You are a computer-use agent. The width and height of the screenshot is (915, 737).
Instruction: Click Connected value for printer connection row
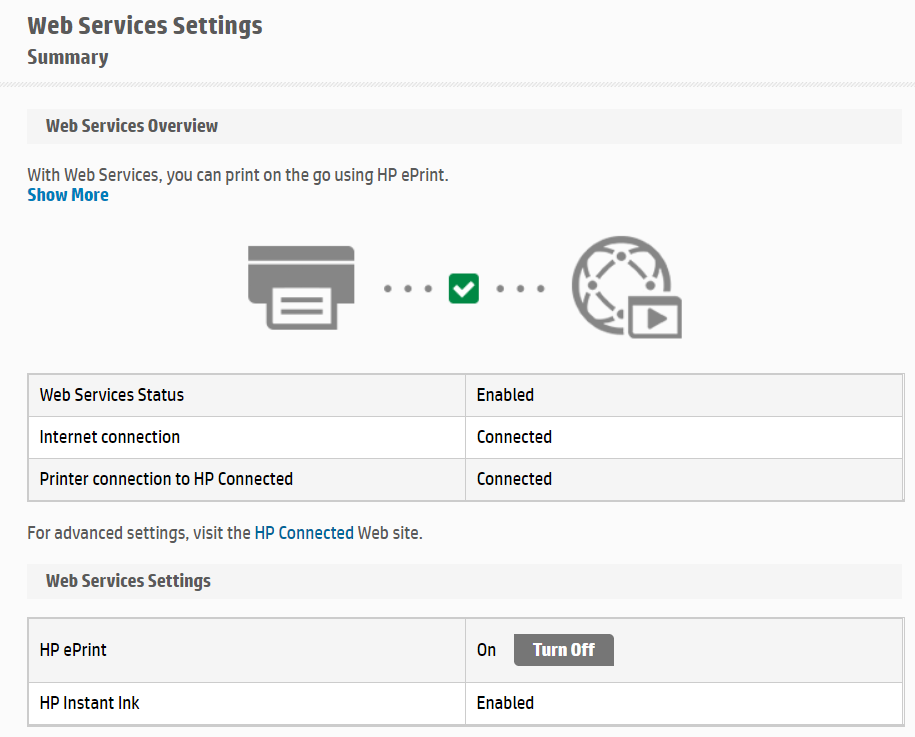point(514,479)
